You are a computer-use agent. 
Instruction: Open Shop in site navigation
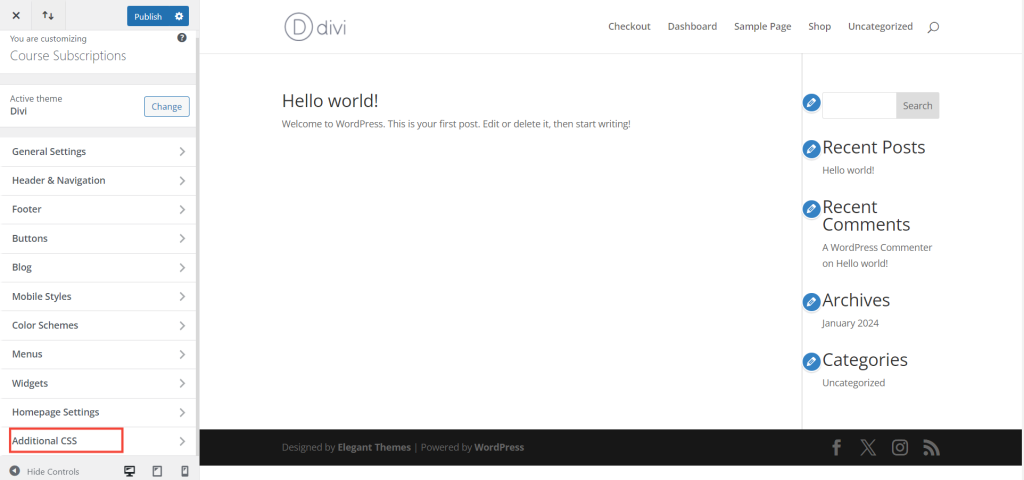pos(820,27)
